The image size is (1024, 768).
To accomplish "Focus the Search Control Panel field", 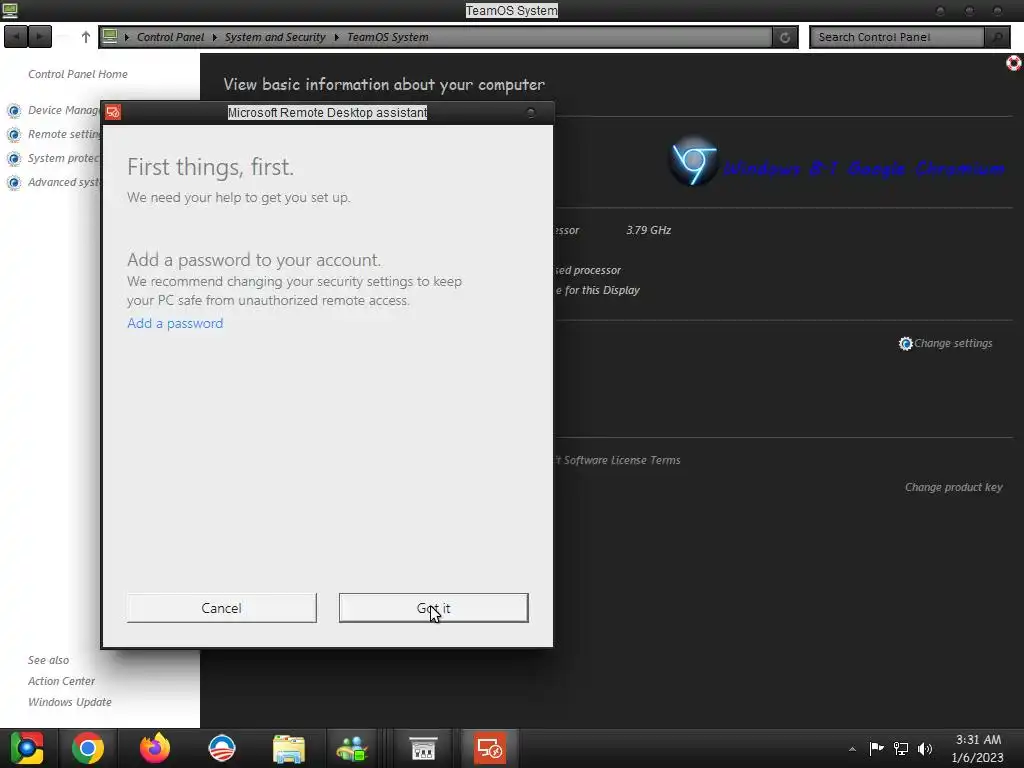I will (x=897, y=37).
